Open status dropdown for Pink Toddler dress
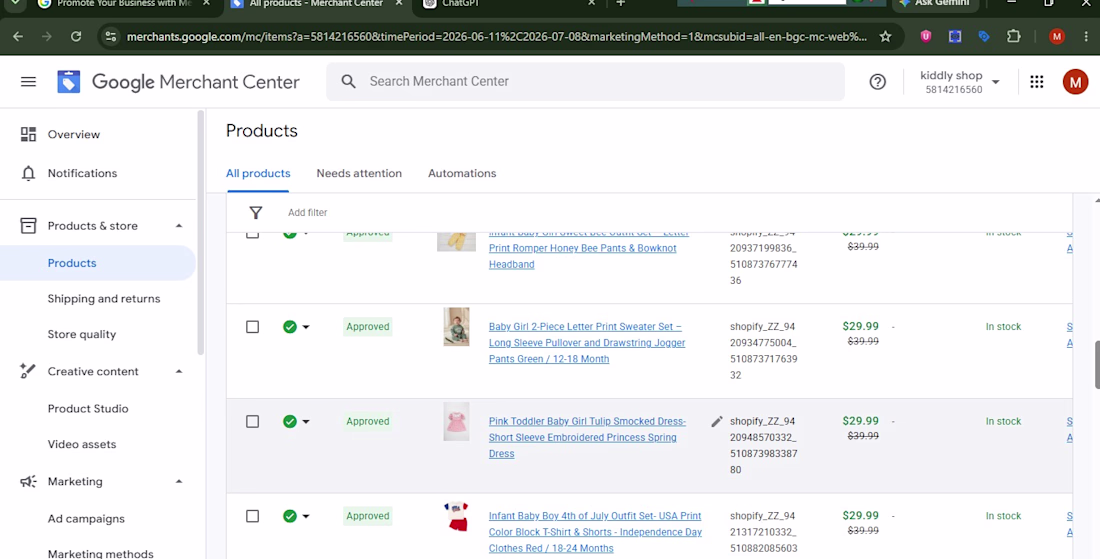This screenshot has width=1100, height=559. point(306,422)
